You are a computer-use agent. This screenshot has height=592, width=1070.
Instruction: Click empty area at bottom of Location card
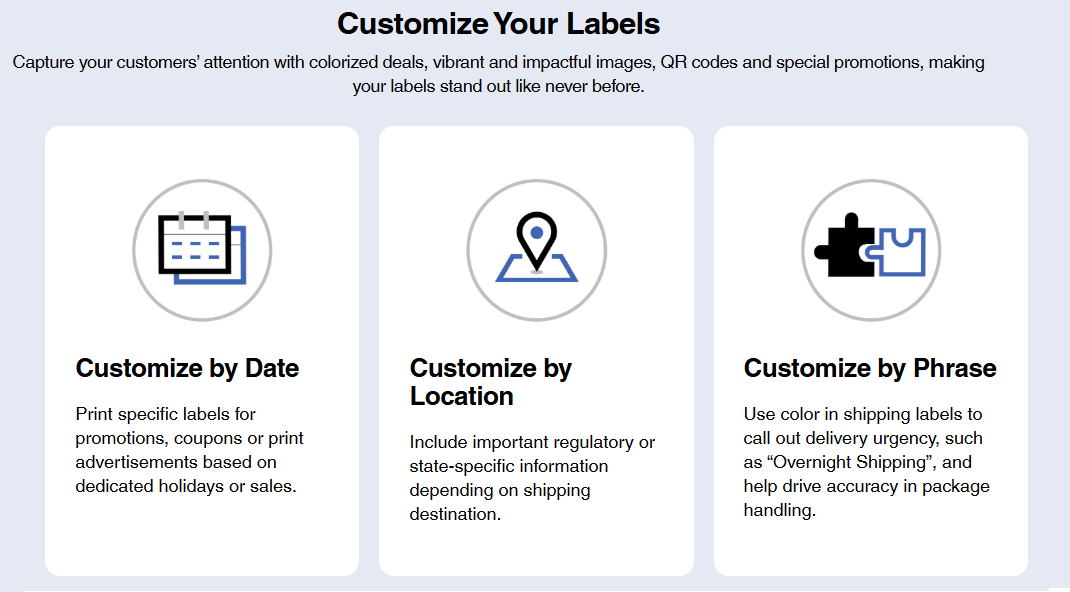pyautogui.click(x=536, y=551)
